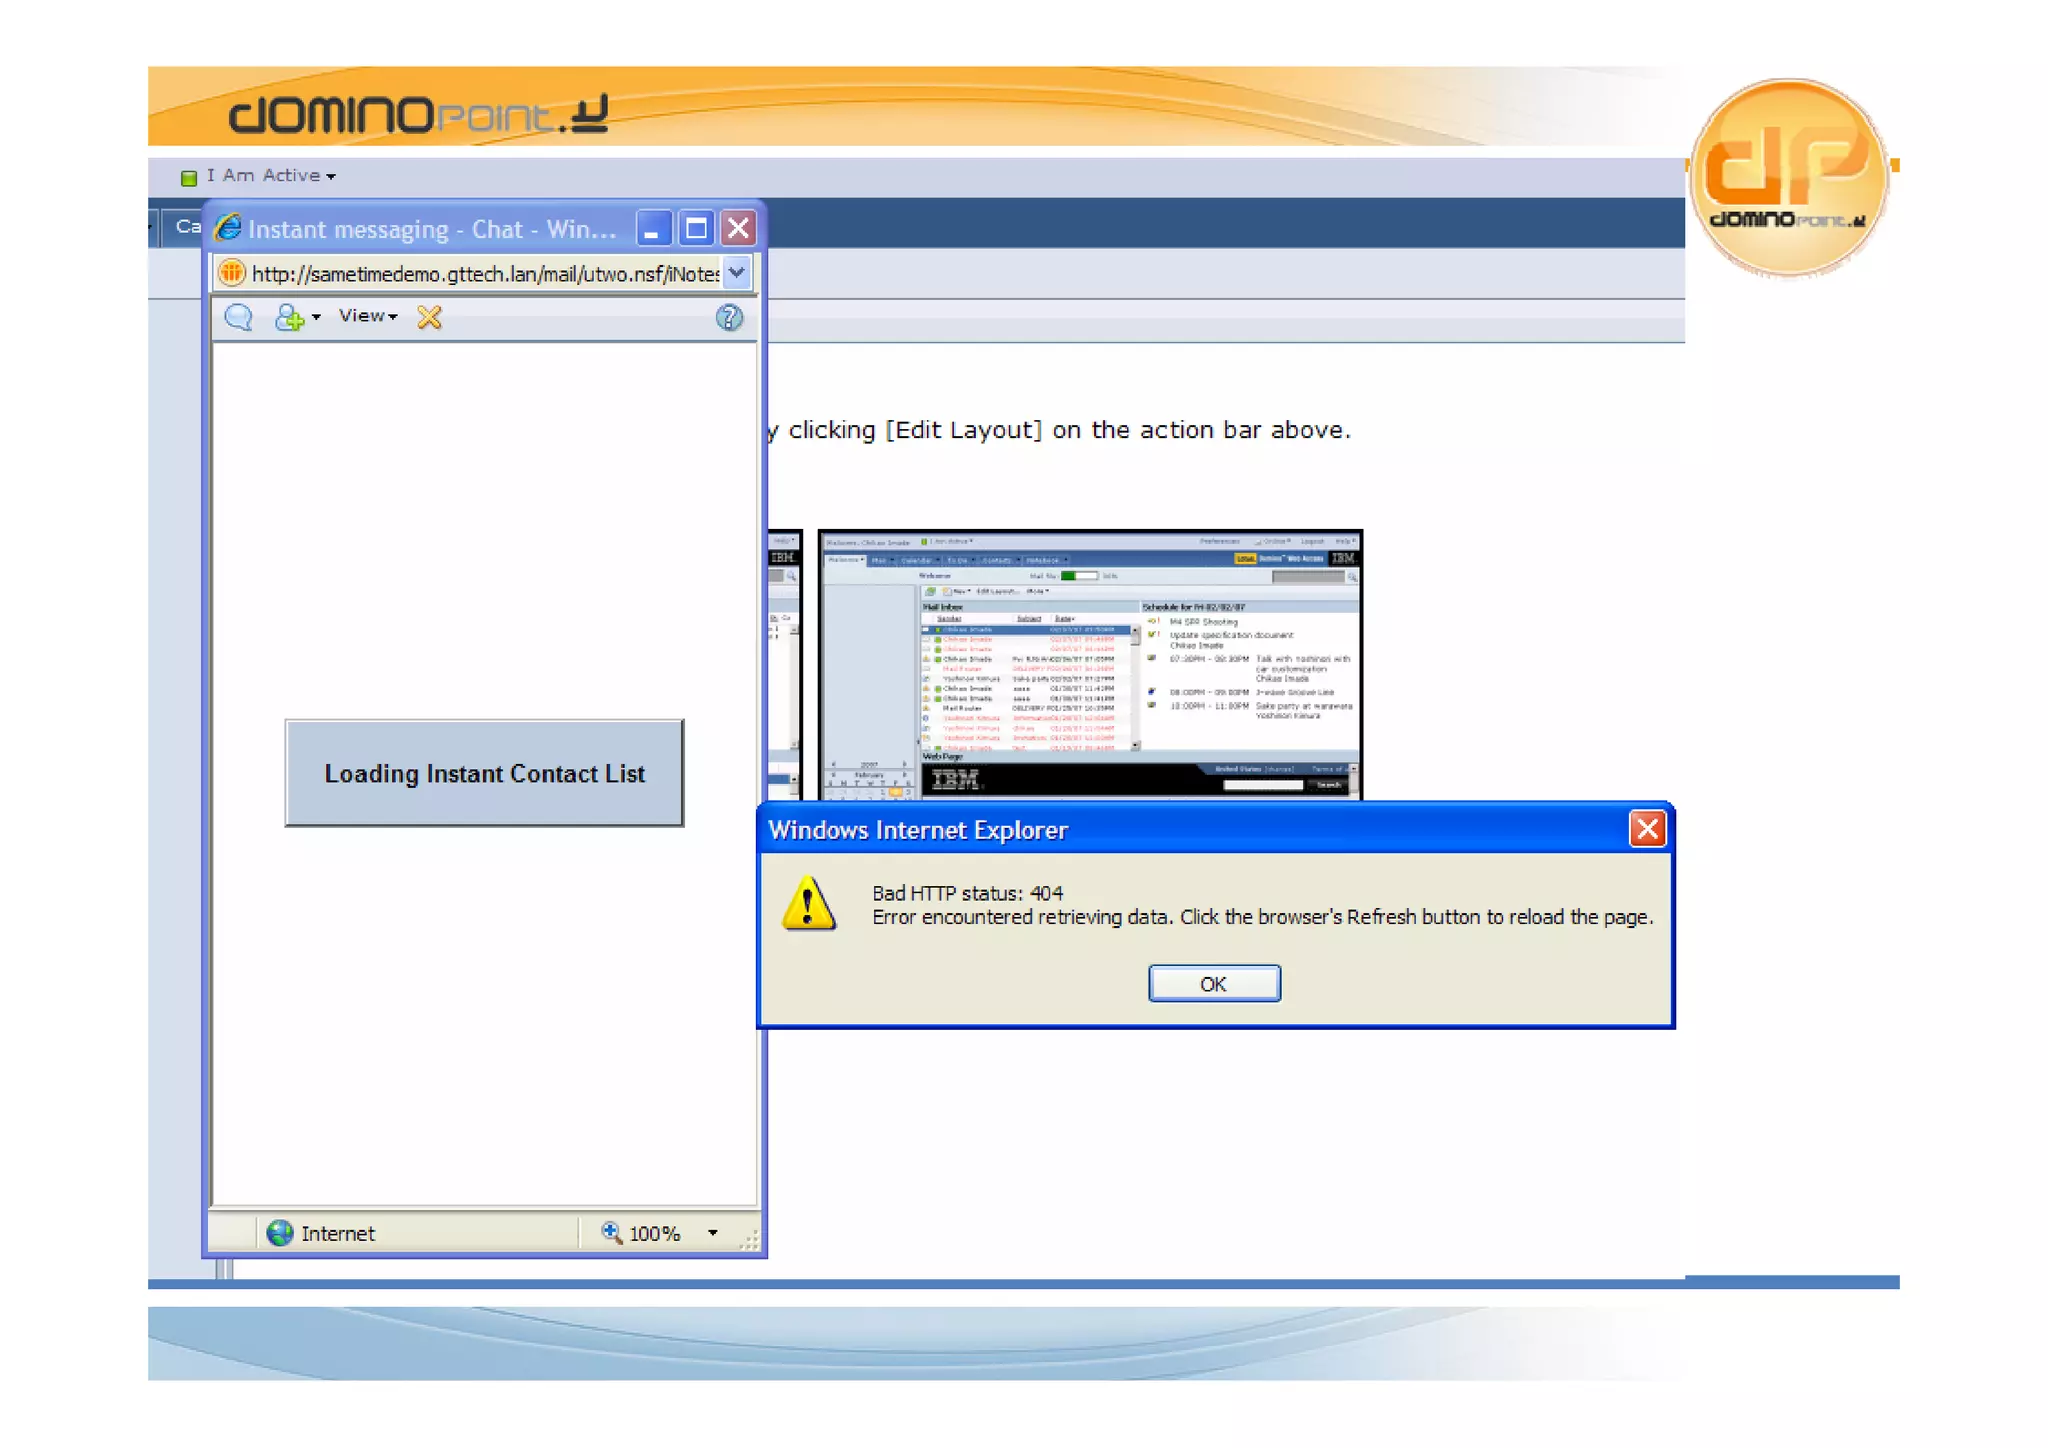Click the add contact icon
The image size is (2048, 1448).
[x=289, y=317]
